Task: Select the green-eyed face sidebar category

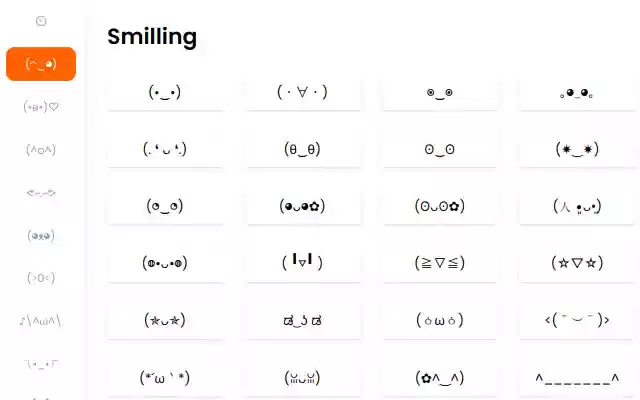Action: point(41,235)
